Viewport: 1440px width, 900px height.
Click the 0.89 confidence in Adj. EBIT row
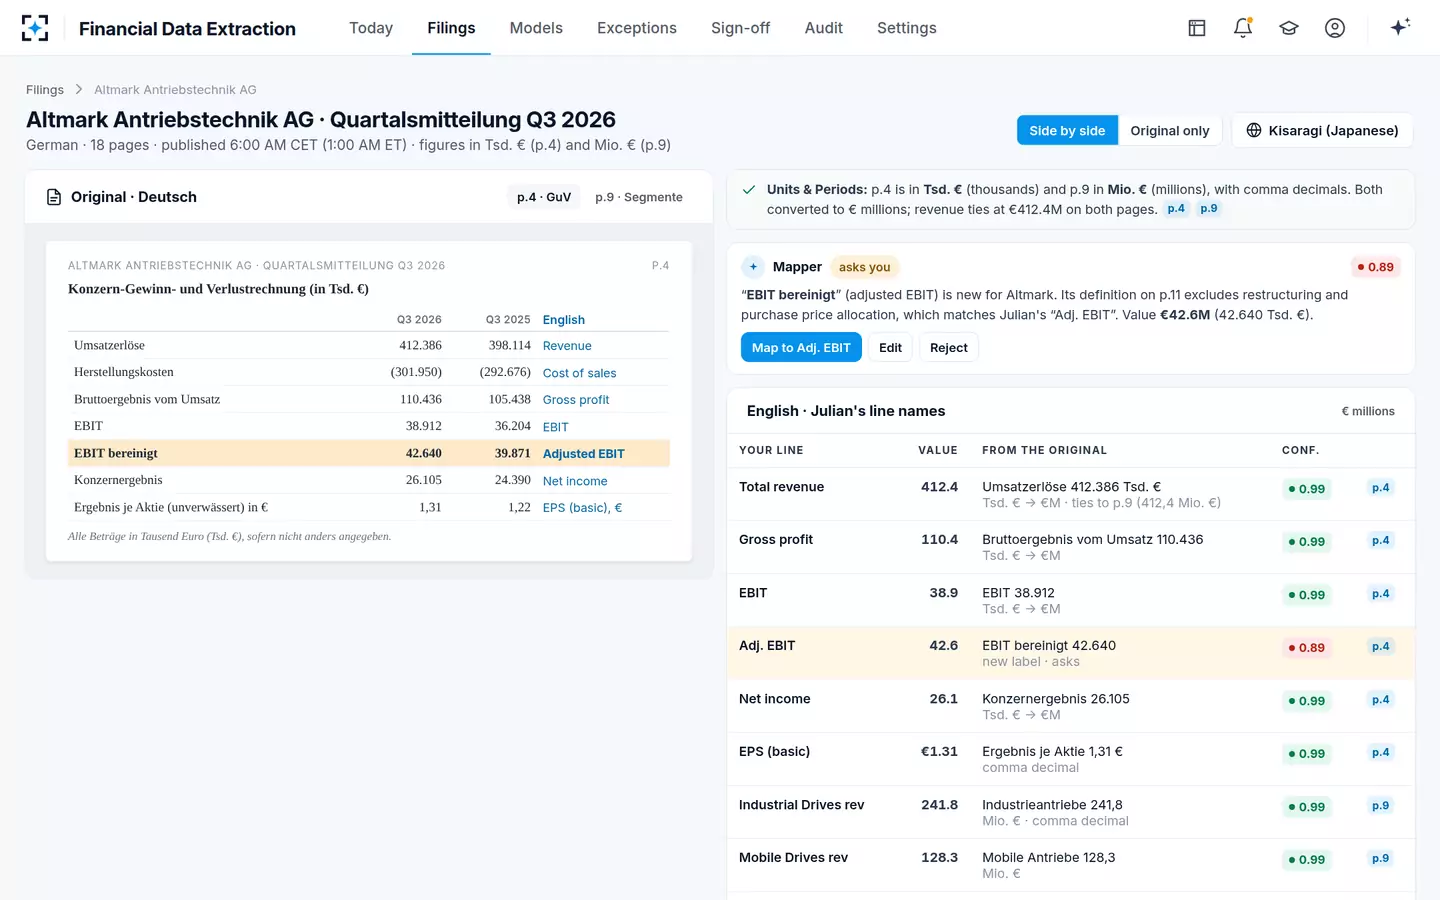coord(1307,648)
